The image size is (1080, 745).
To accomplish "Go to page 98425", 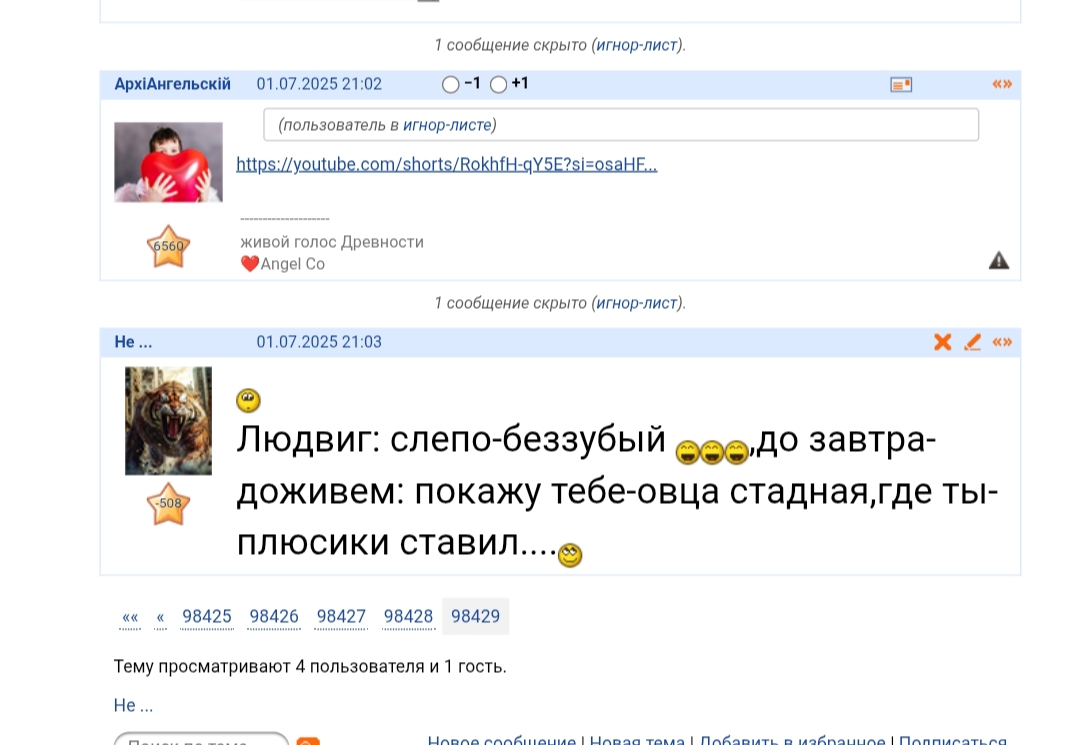I will [x=207, y=616].
